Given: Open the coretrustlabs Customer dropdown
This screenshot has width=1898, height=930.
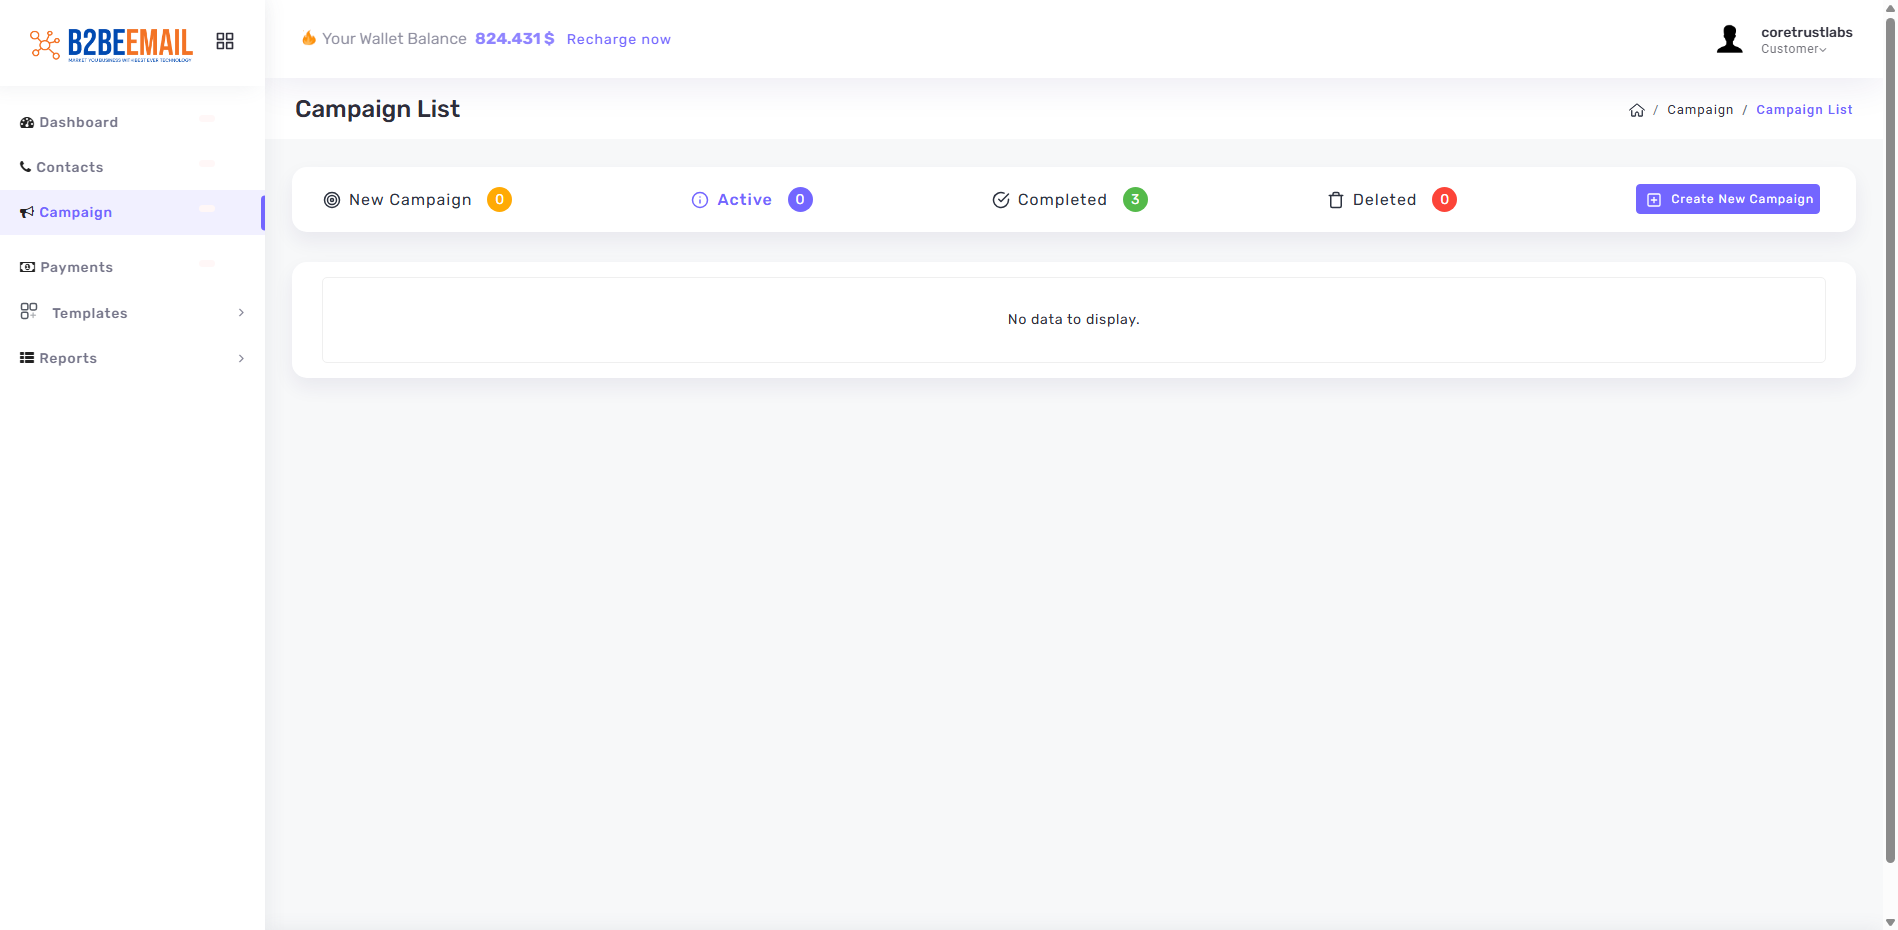Looking at the screenshot, I should [1805, 40].
